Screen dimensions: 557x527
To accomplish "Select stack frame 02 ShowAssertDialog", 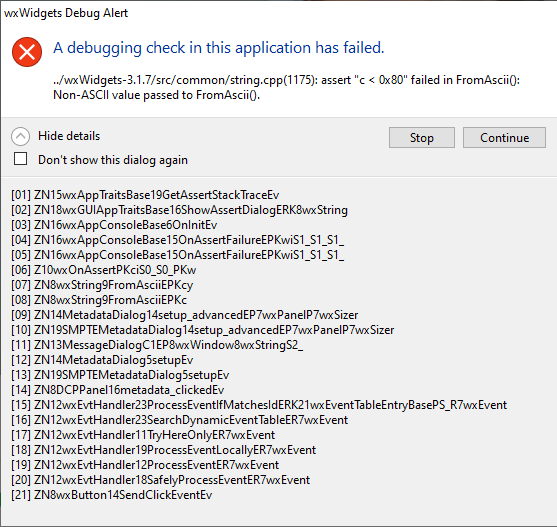I will (179, 210).
